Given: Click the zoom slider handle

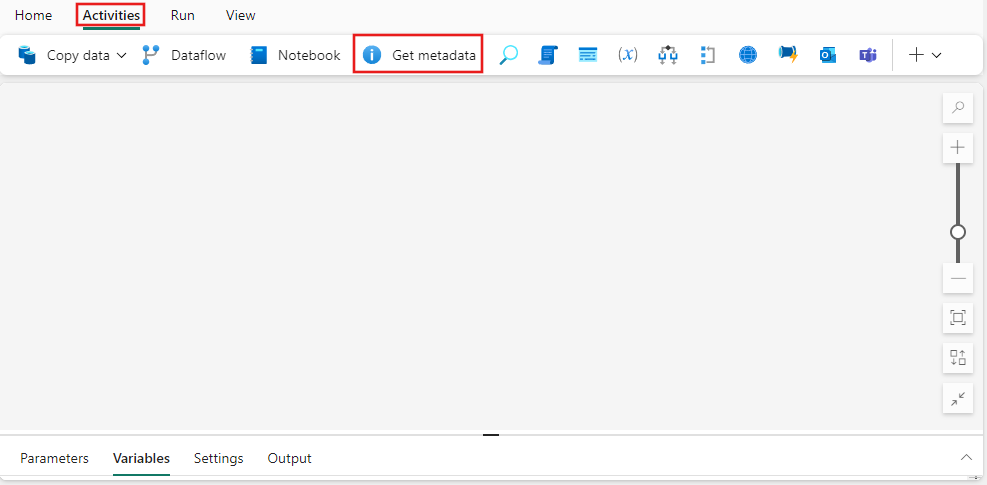Looking at the screenshot, I should coord(958,232).
